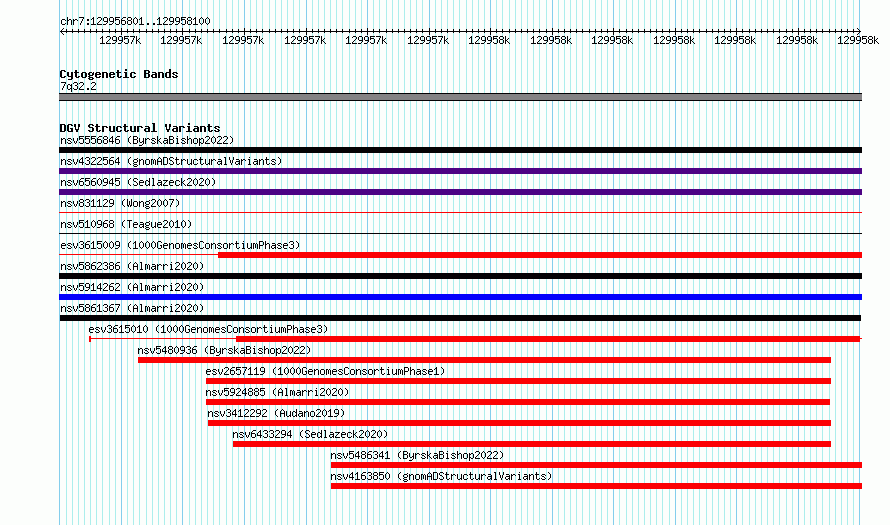The image size is (890, 525).
Task: Open nsv4322564 (gnomADStructuralVariants) label
Action: 171,161
